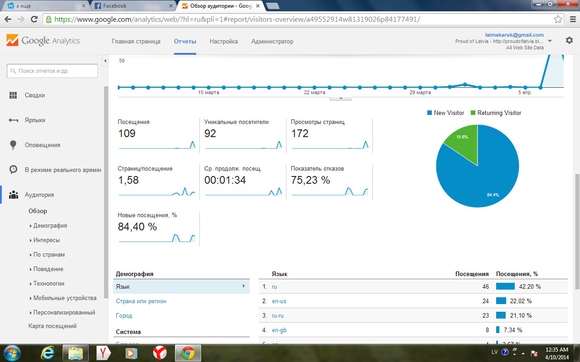Go forward with browser forward arrow
The image size is (580, 362).
click(x=21, y=20)
